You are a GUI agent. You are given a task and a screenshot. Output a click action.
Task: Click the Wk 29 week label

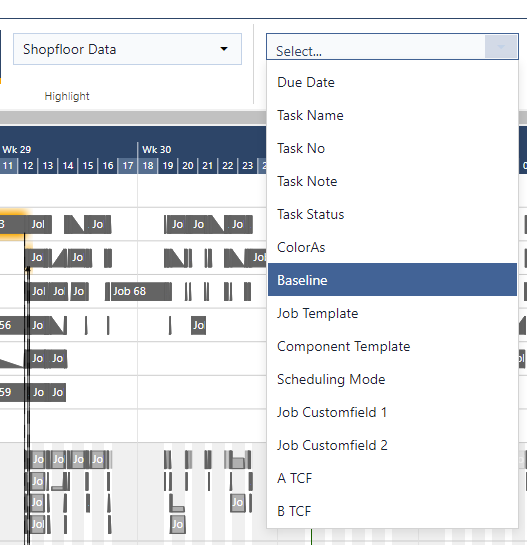tap(17, 149)
